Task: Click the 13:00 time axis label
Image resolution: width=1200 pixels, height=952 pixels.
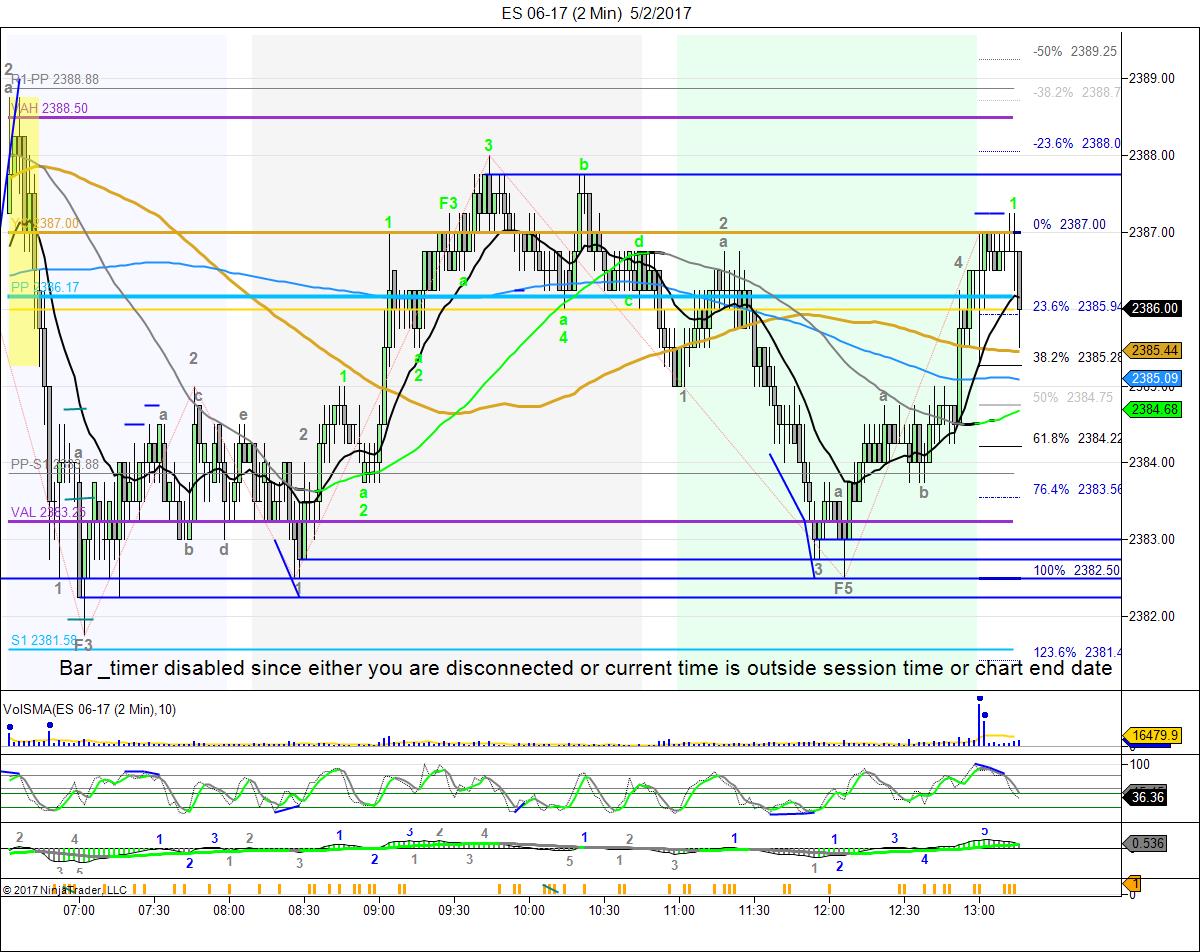Action: point(979,909)
